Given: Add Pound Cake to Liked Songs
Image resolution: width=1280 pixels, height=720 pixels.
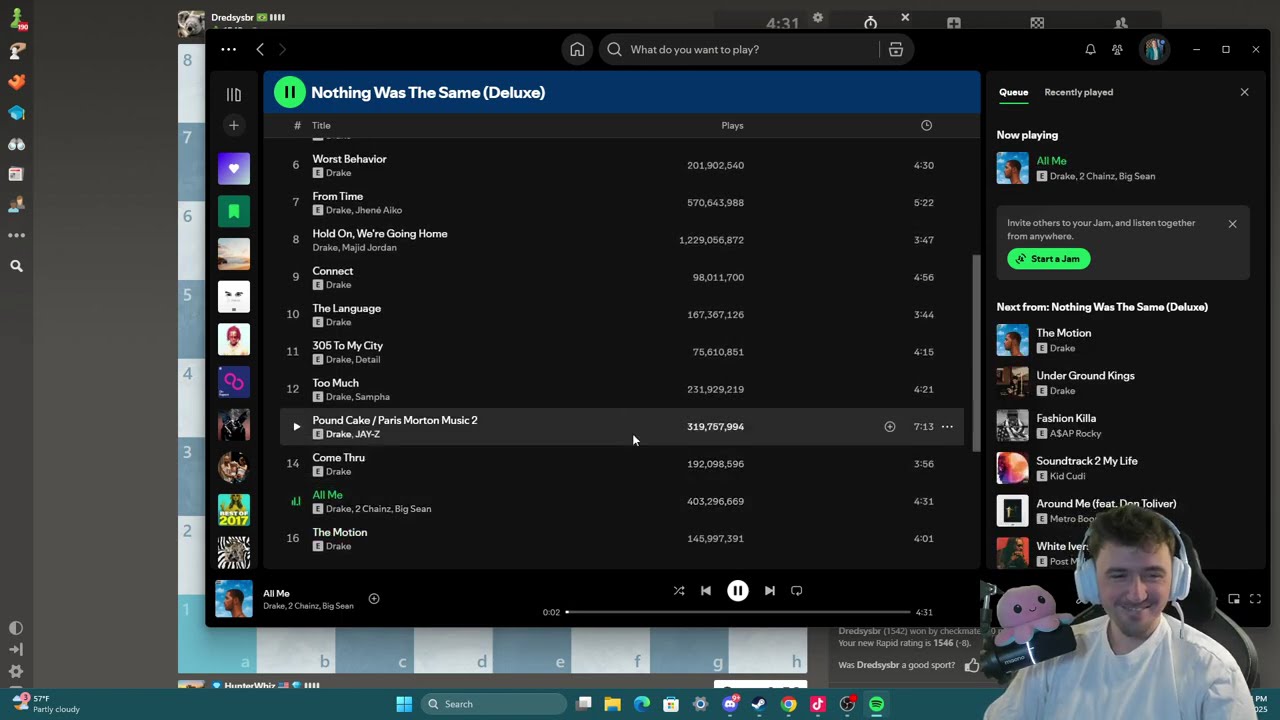Looking at the screenshot, I should tap(889, 427).
